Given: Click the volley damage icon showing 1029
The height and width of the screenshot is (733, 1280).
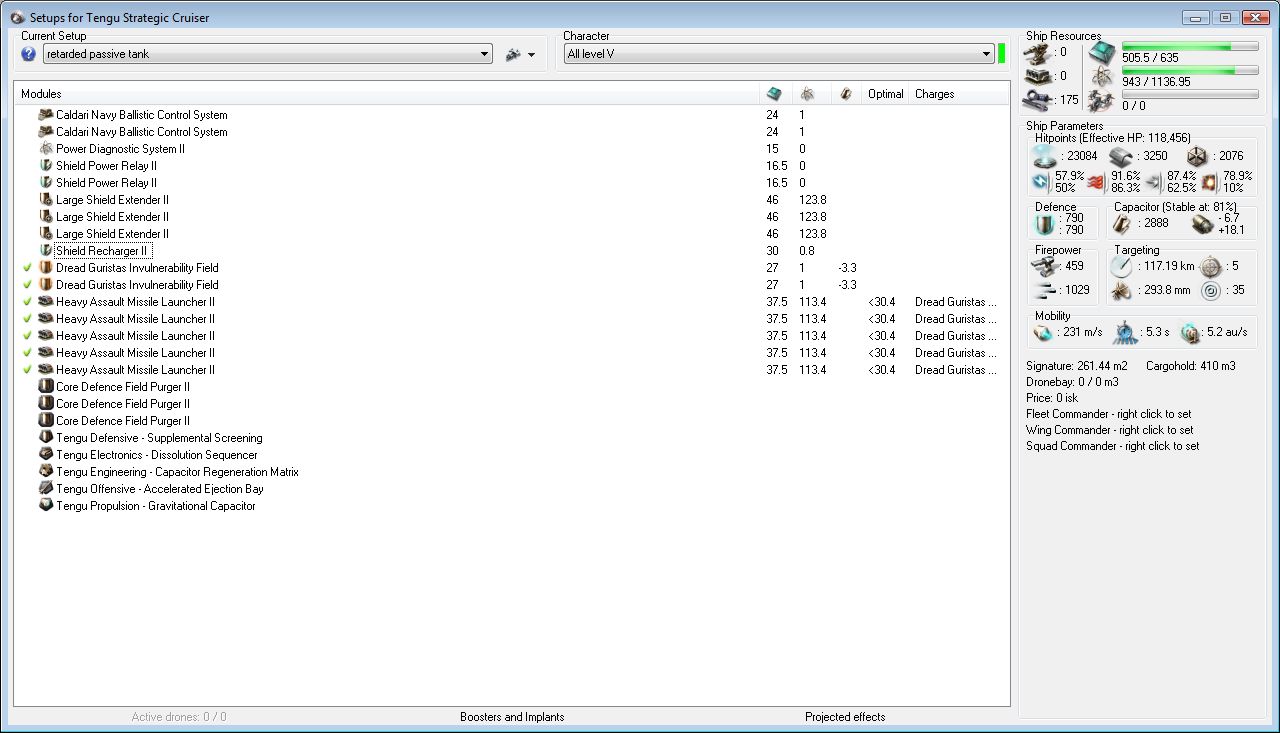Looking at the screenshot, I should click(x=1047, y=290).
